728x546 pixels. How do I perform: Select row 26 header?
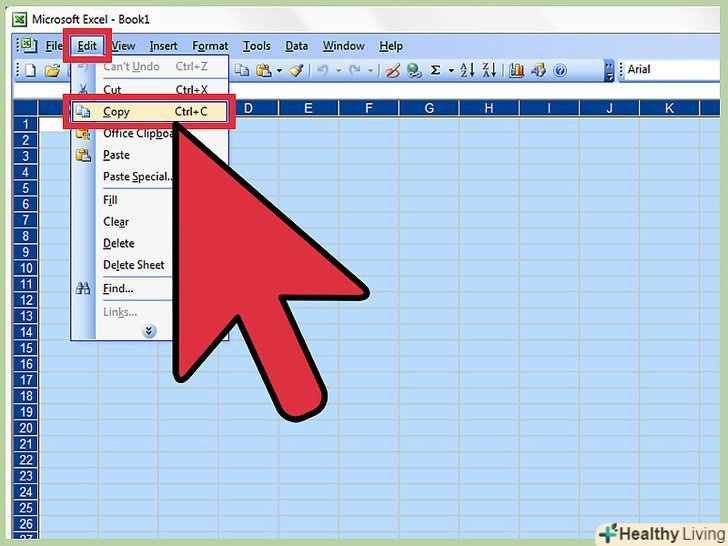tap(26, 524)
